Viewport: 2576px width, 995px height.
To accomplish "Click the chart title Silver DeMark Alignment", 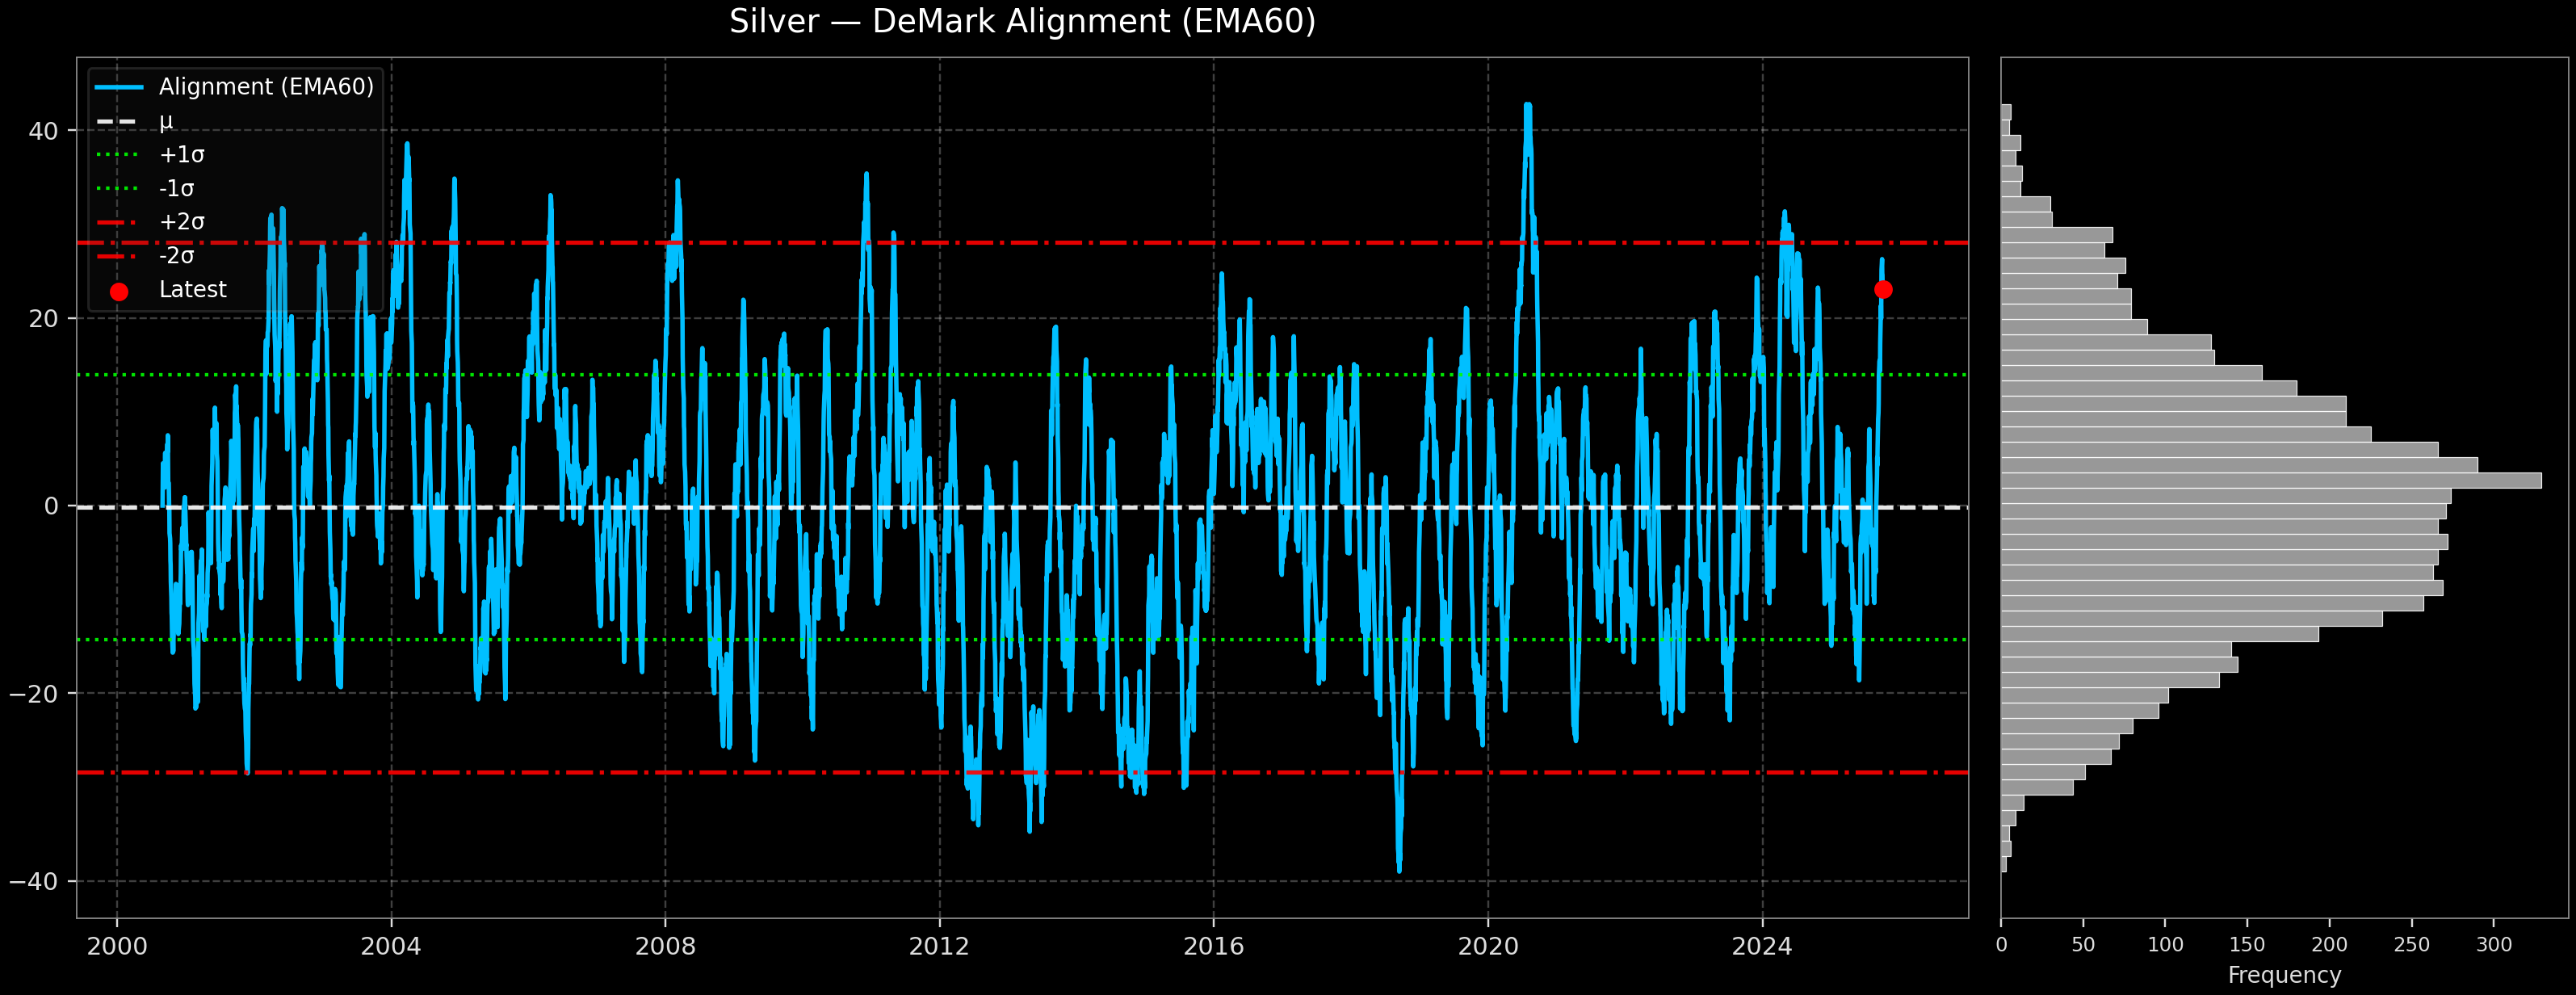I will click(x=1022, y=22).
